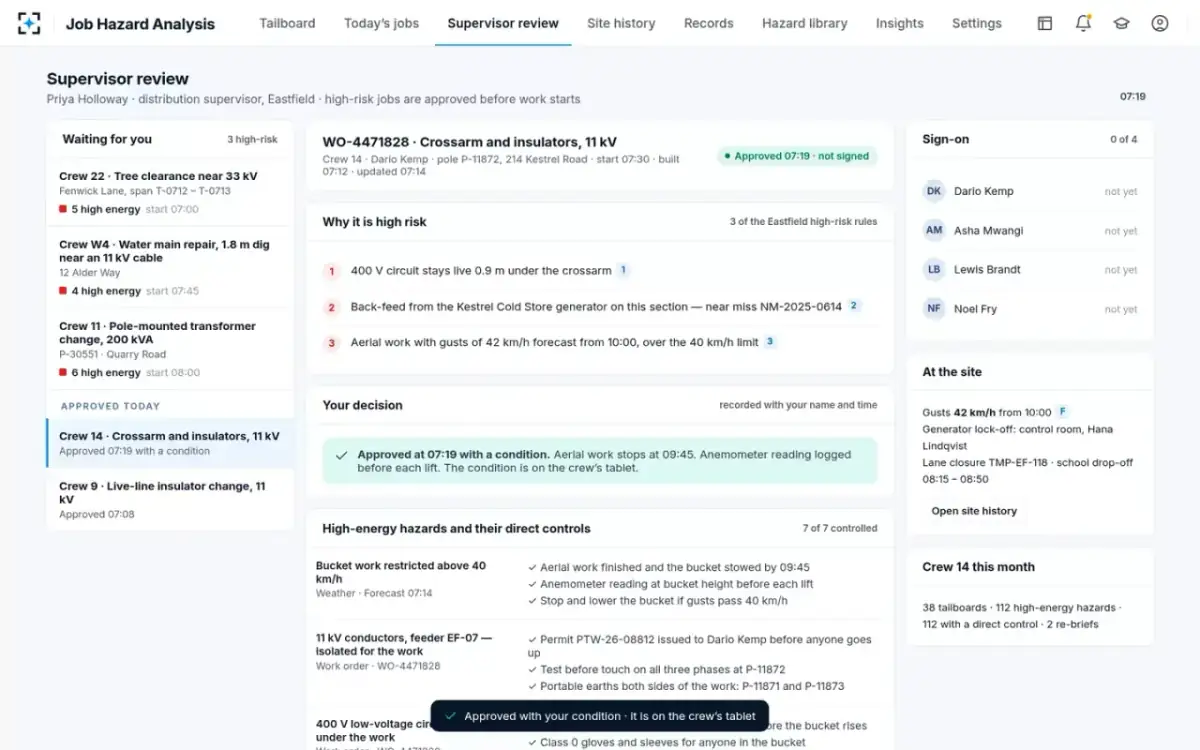
Task: Click the Job Hazard Analysis logo icon
Action: [29, 23]
